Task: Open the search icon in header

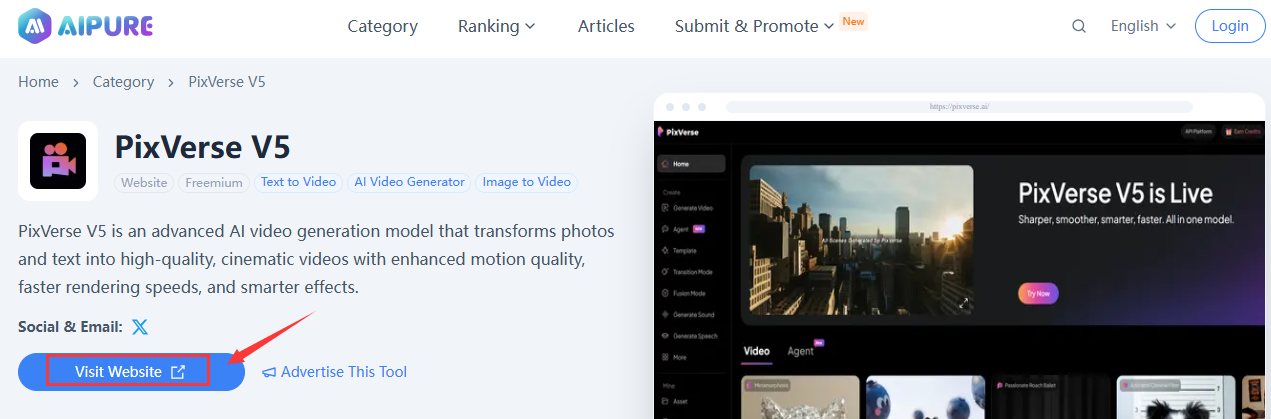Action: (x=1079, y=27)
